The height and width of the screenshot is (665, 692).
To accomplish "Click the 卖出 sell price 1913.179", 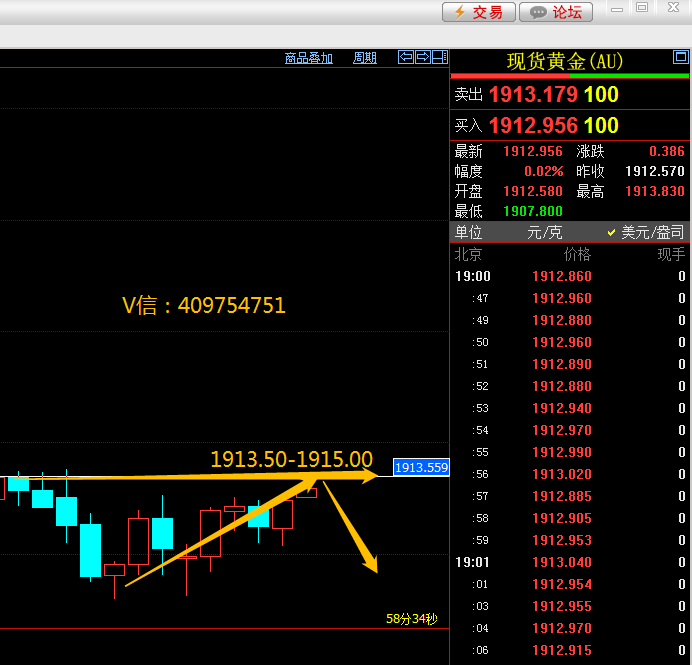I will pyautogui.click(x=533, y=95).
